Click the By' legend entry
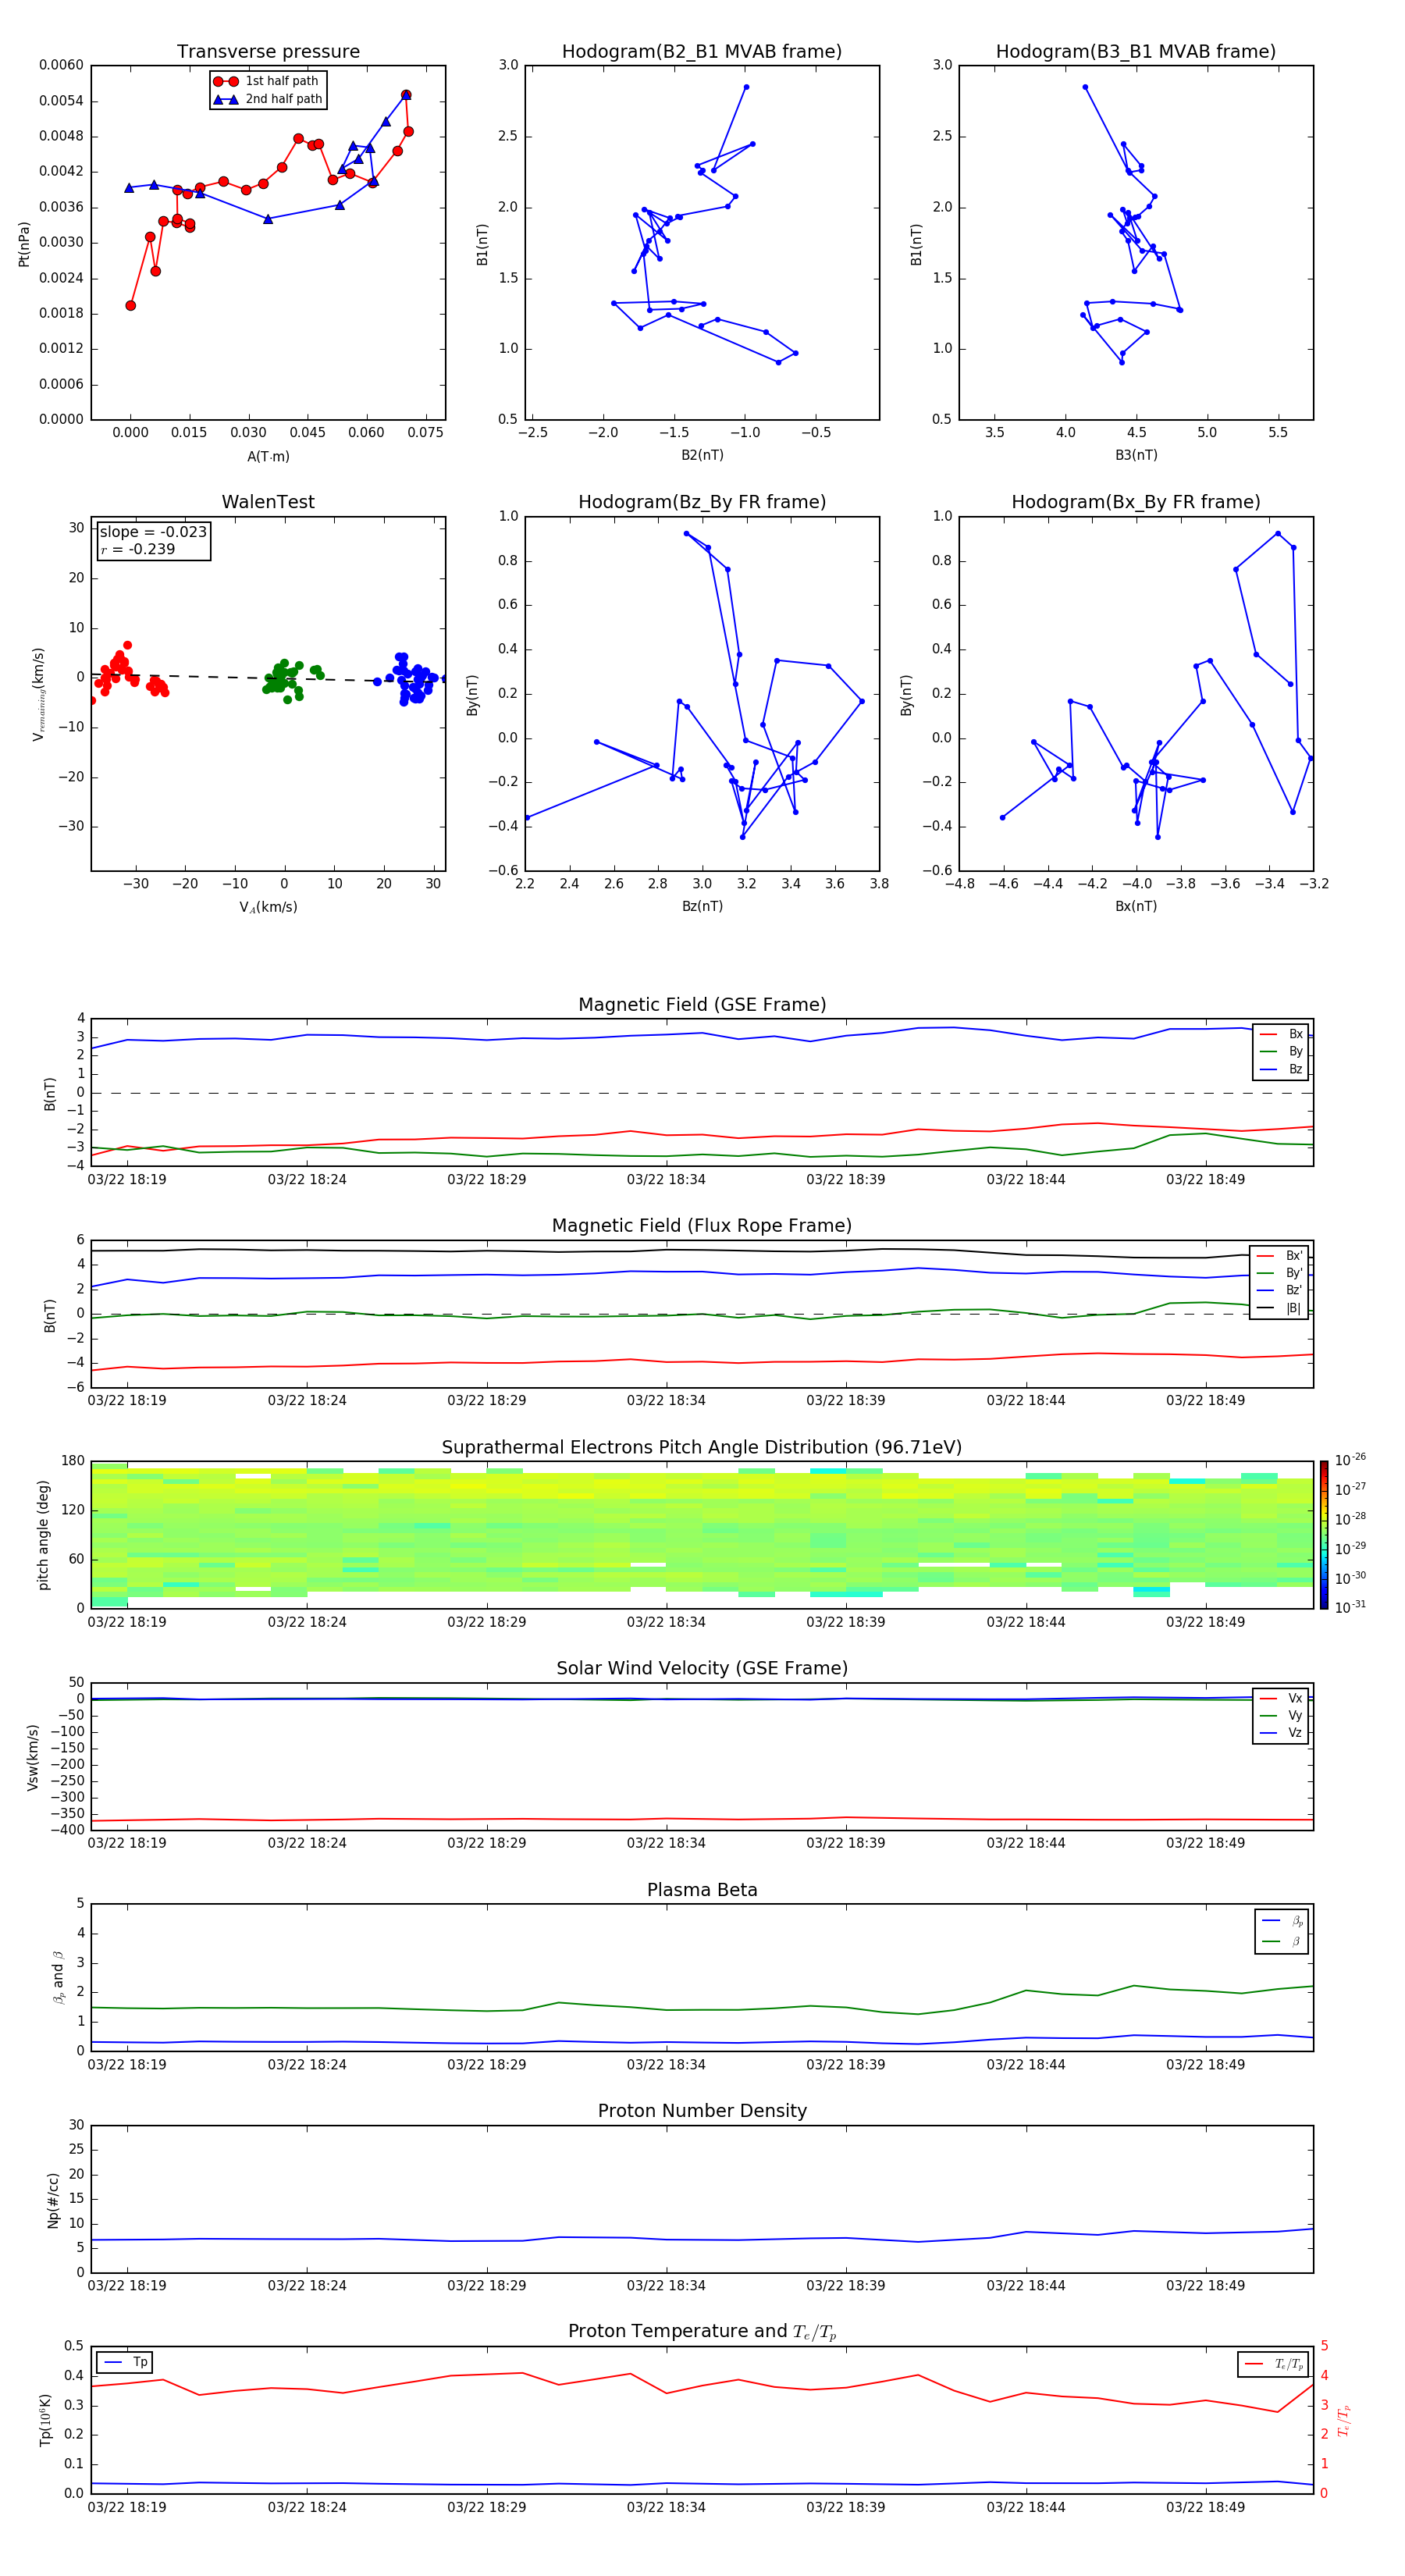The image size is (1405, 2576). tap(1279, 1273)
